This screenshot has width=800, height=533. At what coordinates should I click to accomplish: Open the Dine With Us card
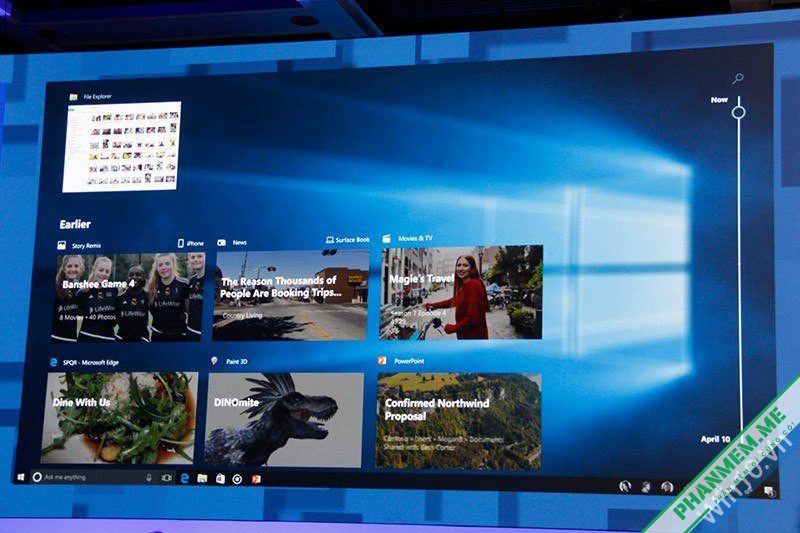coord(119,418)
